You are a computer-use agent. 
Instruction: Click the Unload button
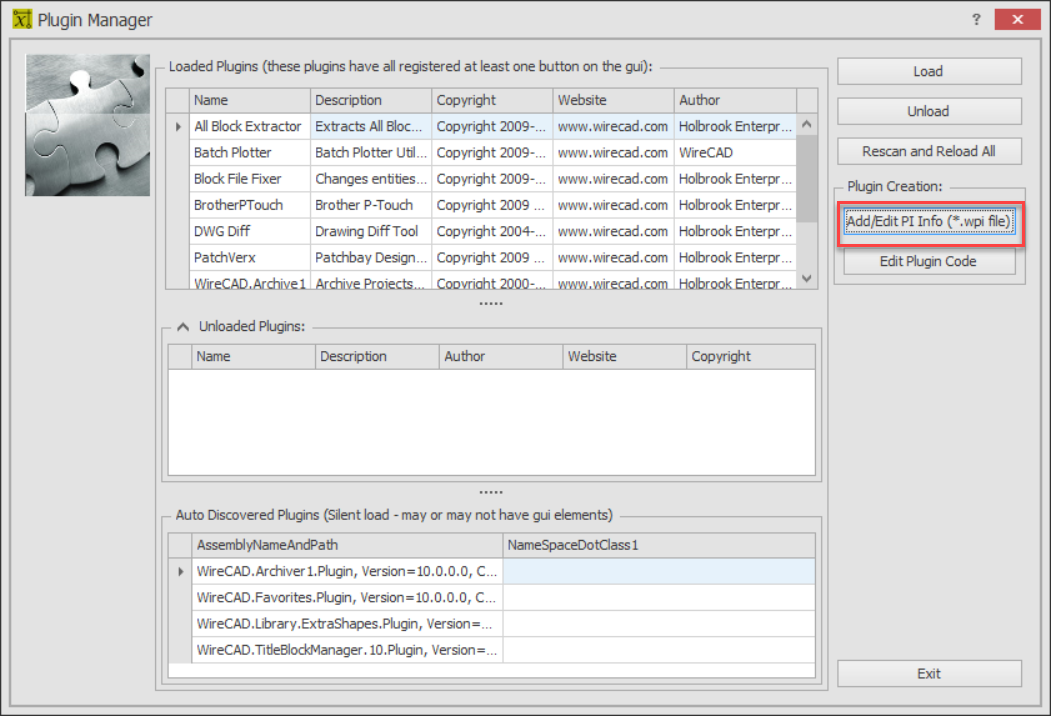pos(929,111)
